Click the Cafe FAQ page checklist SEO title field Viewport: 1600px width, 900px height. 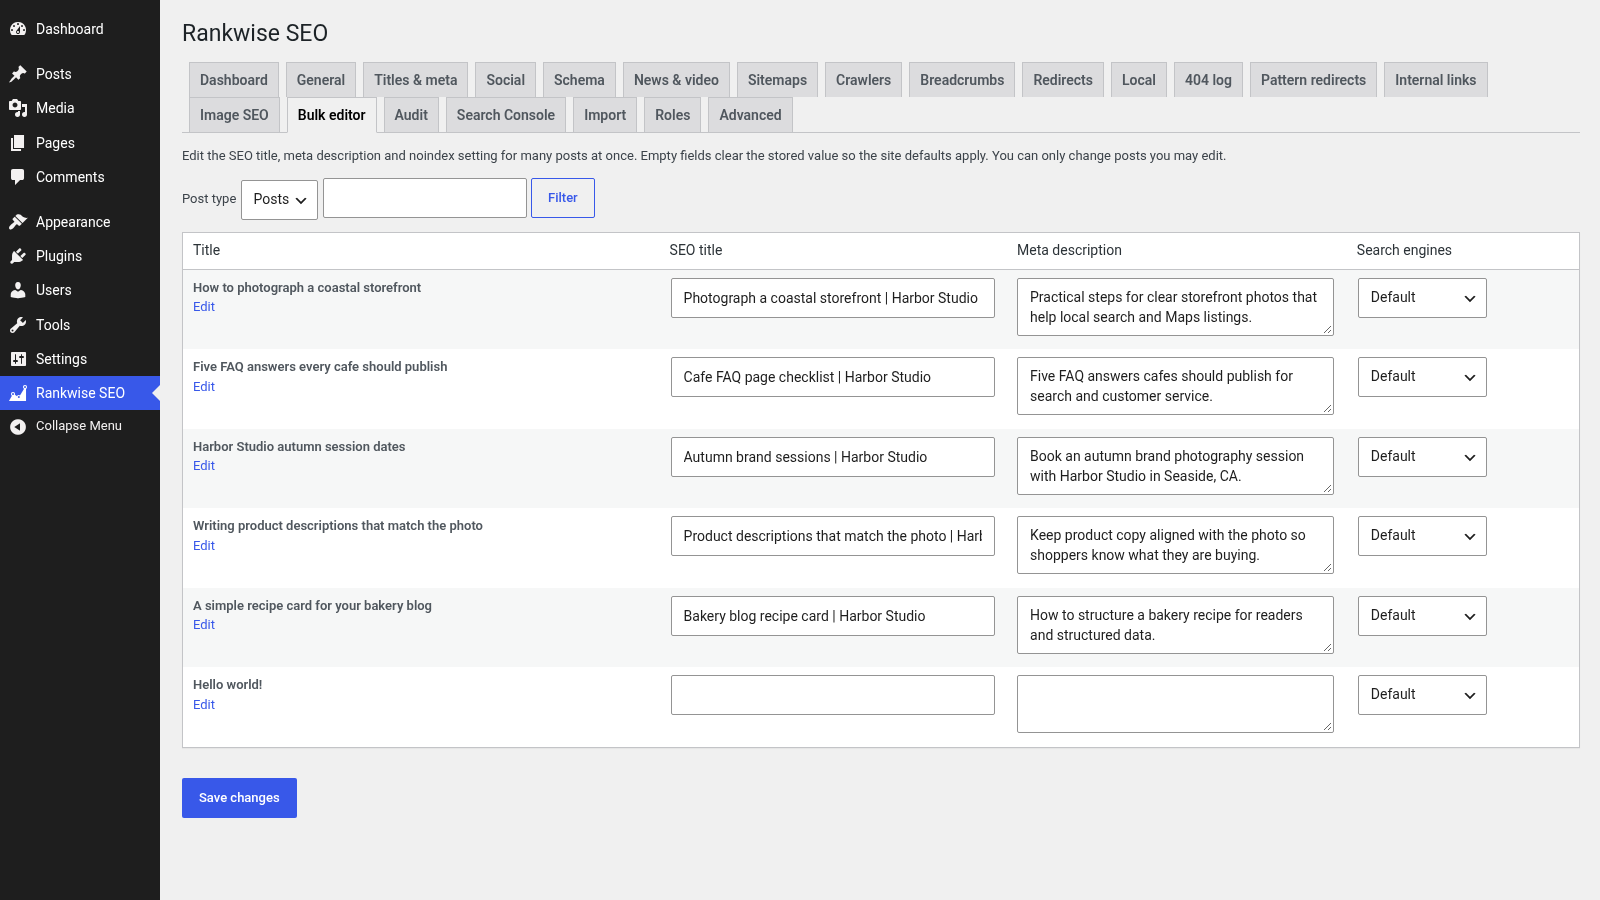click(x=833, y=377)
